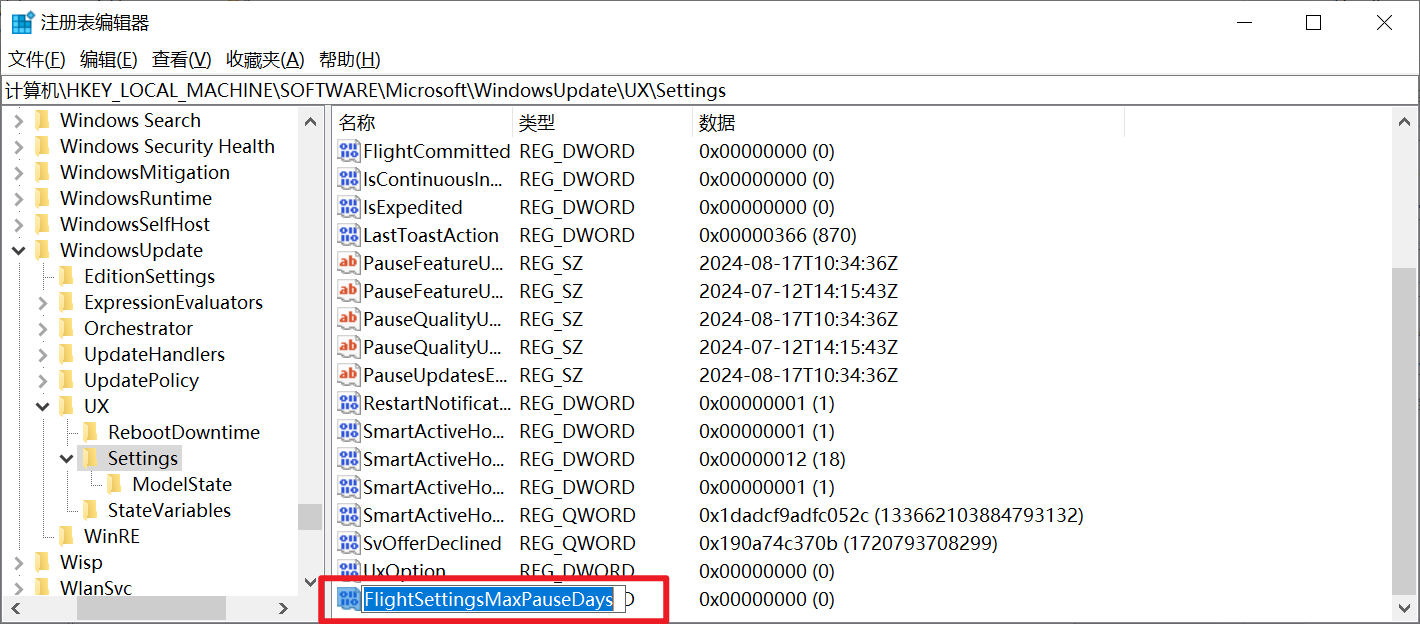Click the values pane scroll-down arrow
This screenshot has width=1420, height=624.
pyautogui.click(x=1404, y=607)
